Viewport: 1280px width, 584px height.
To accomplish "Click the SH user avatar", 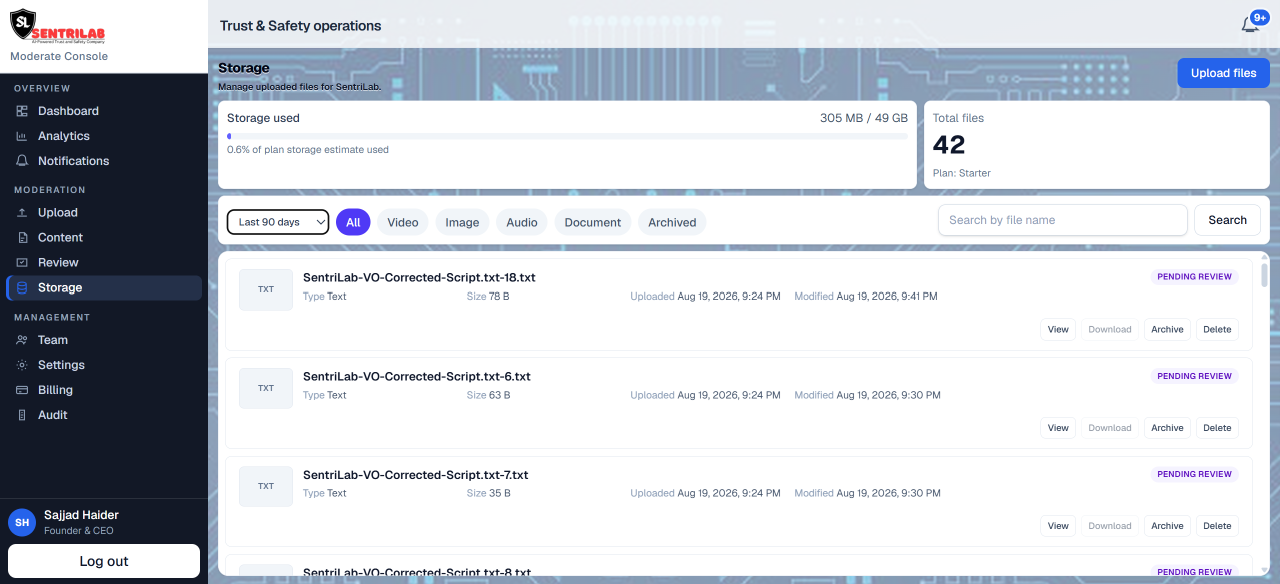I will coord(22,522).
